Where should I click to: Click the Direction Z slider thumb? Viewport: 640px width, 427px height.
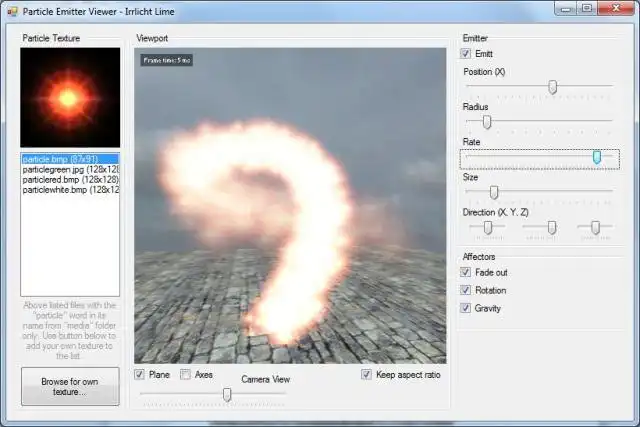[596, 228]
